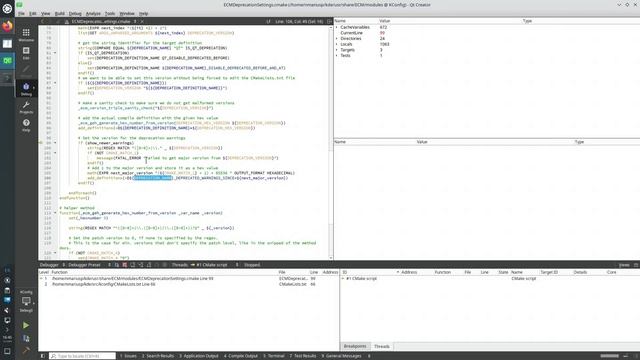Screen dimensions: 640x360
Task: Open KDE application launcher icon
Action: click(7, 8)
